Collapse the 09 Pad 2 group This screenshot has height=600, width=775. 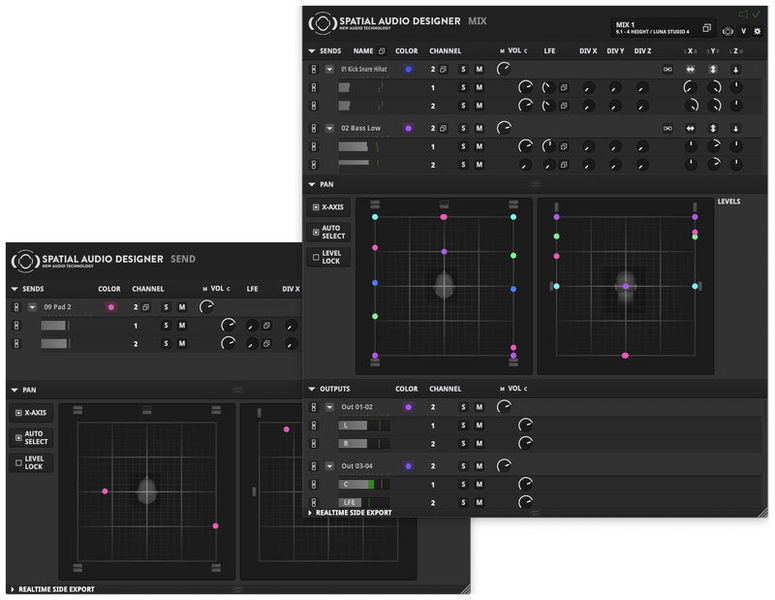(x=32, y=307)
